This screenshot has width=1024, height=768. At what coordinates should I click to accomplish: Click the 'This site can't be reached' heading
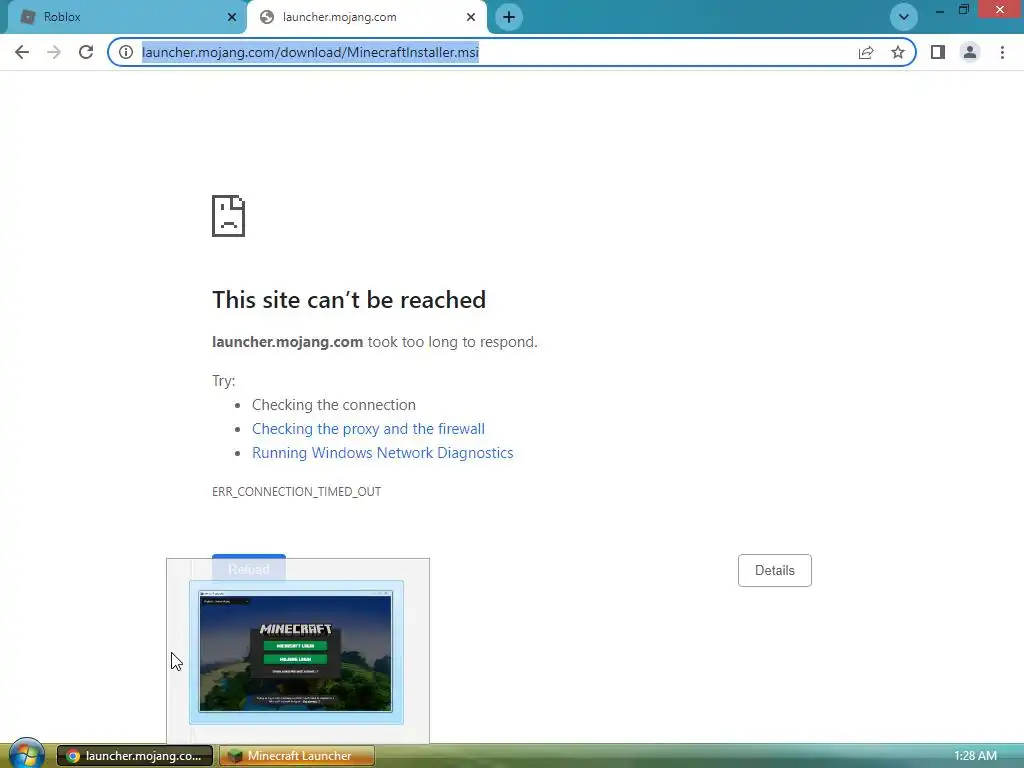click(349, 300)
